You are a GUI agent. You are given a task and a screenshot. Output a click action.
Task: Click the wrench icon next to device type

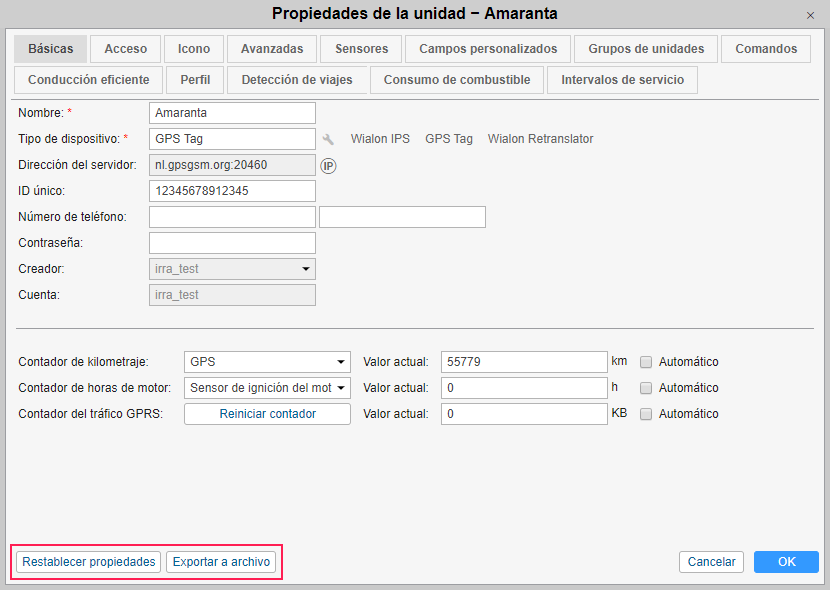tap(328, 139)
